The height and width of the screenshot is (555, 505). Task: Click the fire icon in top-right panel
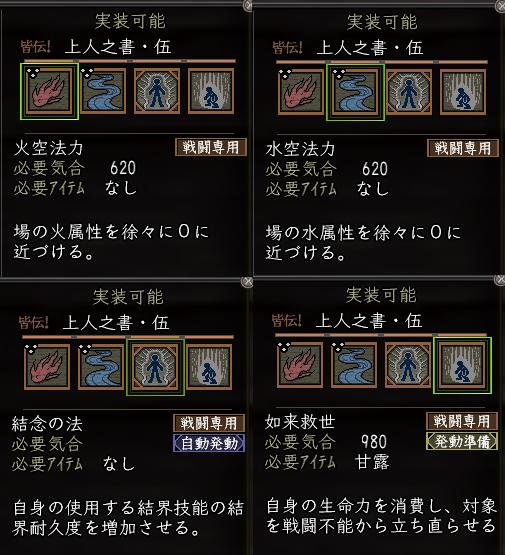click(x=301, y=92)
